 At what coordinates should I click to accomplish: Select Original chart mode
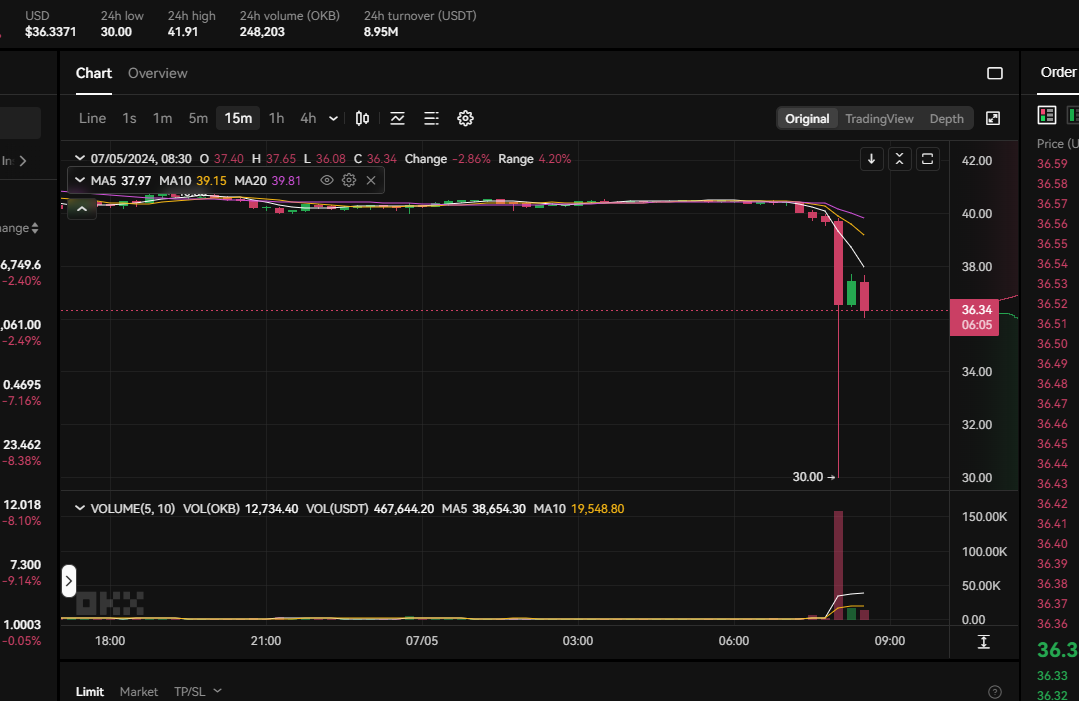click(807, 118)
